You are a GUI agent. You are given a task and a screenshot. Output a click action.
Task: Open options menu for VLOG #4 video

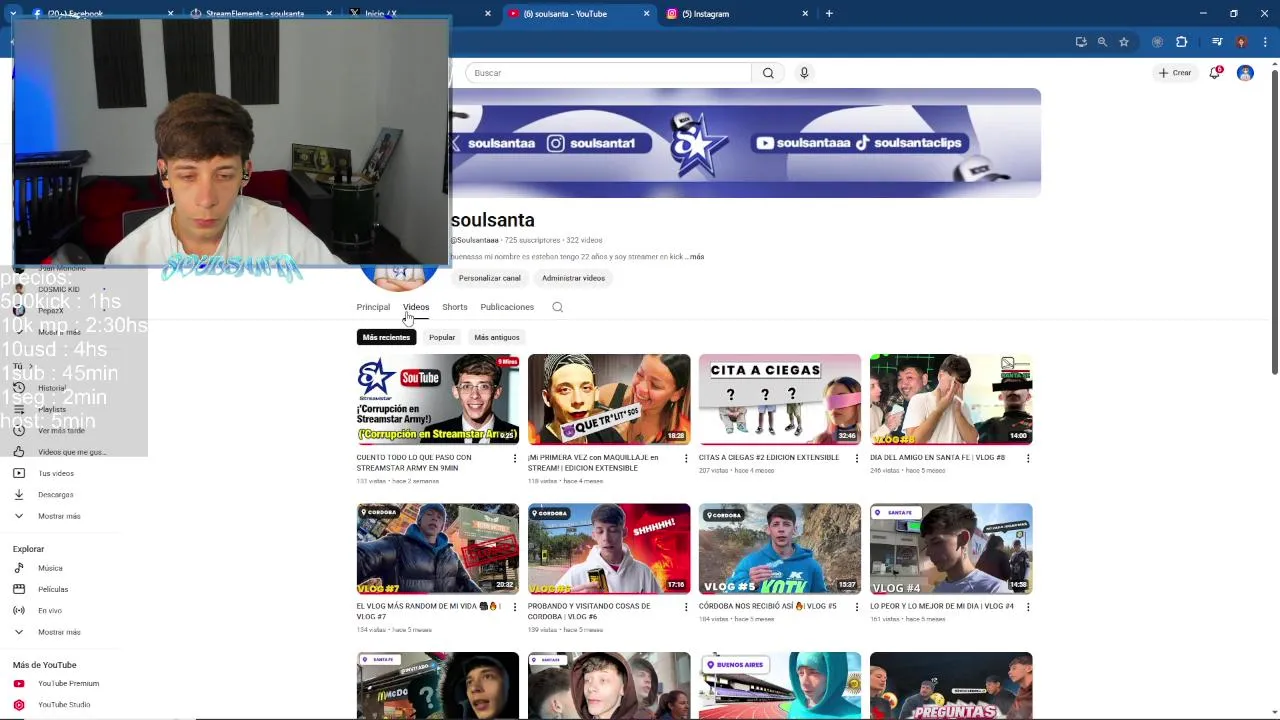coord(1028,607)
